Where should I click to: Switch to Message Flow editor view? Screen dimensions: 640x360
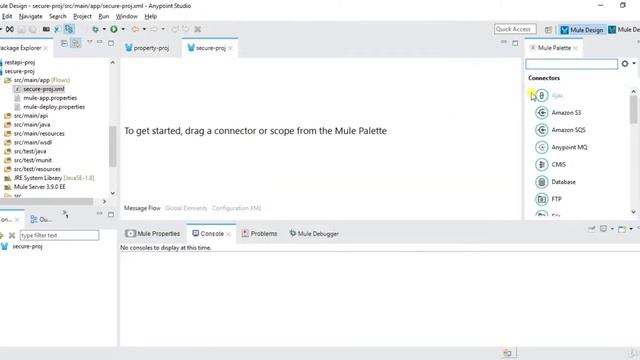[142, 208]
